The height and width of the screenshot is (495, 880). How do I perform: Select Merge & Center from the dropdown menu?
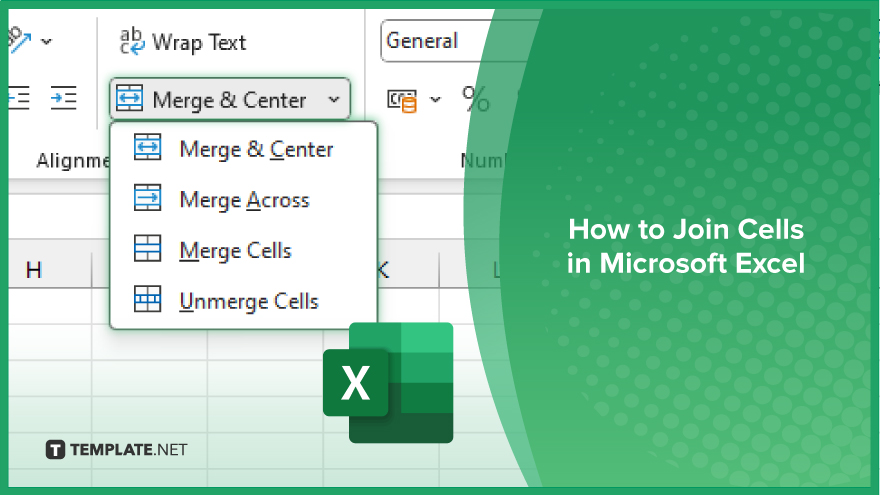click(244, 149)
